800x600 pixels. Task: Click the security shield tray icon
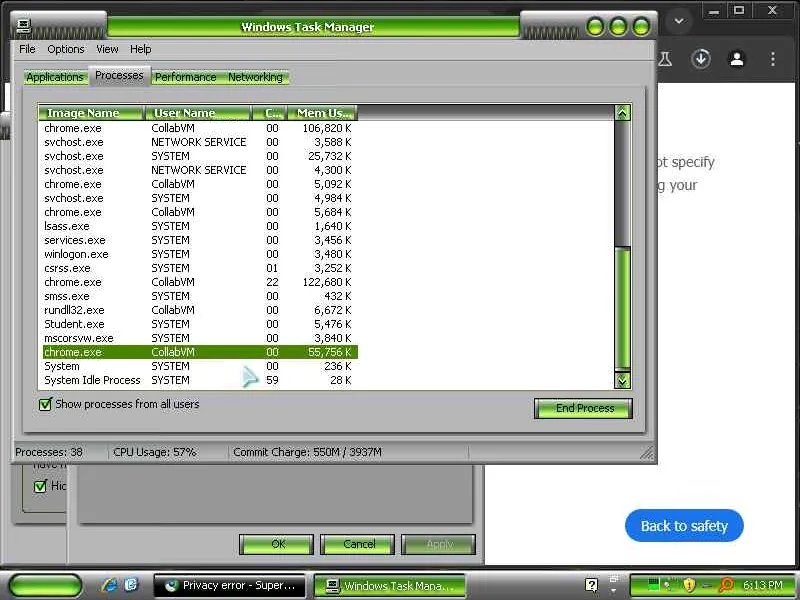click(689, 585)
